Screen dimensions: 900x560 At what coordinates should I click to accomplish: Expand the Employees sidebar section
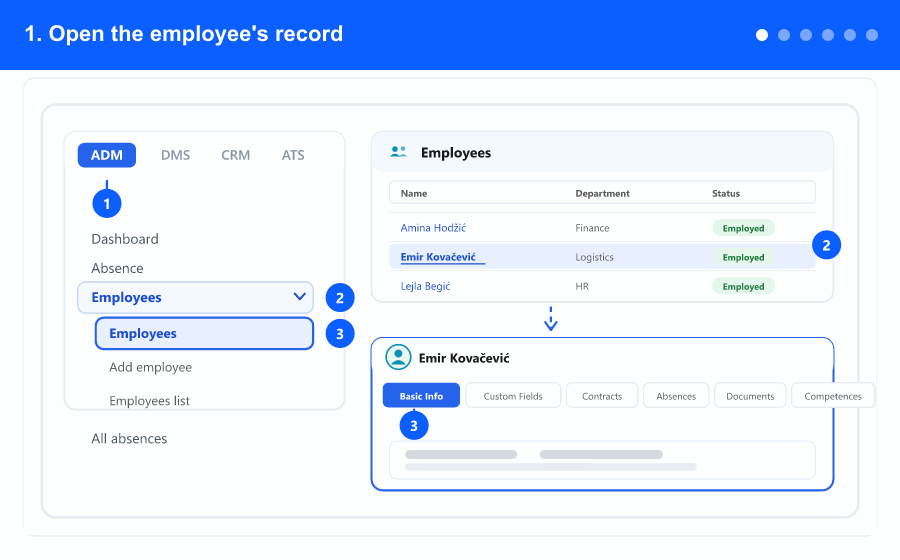[196, 297]
